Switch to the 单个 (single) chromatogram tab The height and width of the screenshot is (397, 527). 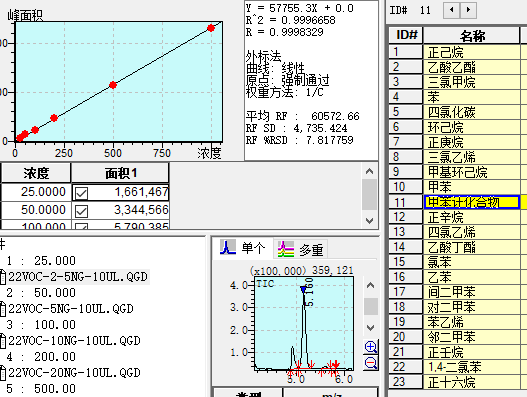tap(243, 248)
